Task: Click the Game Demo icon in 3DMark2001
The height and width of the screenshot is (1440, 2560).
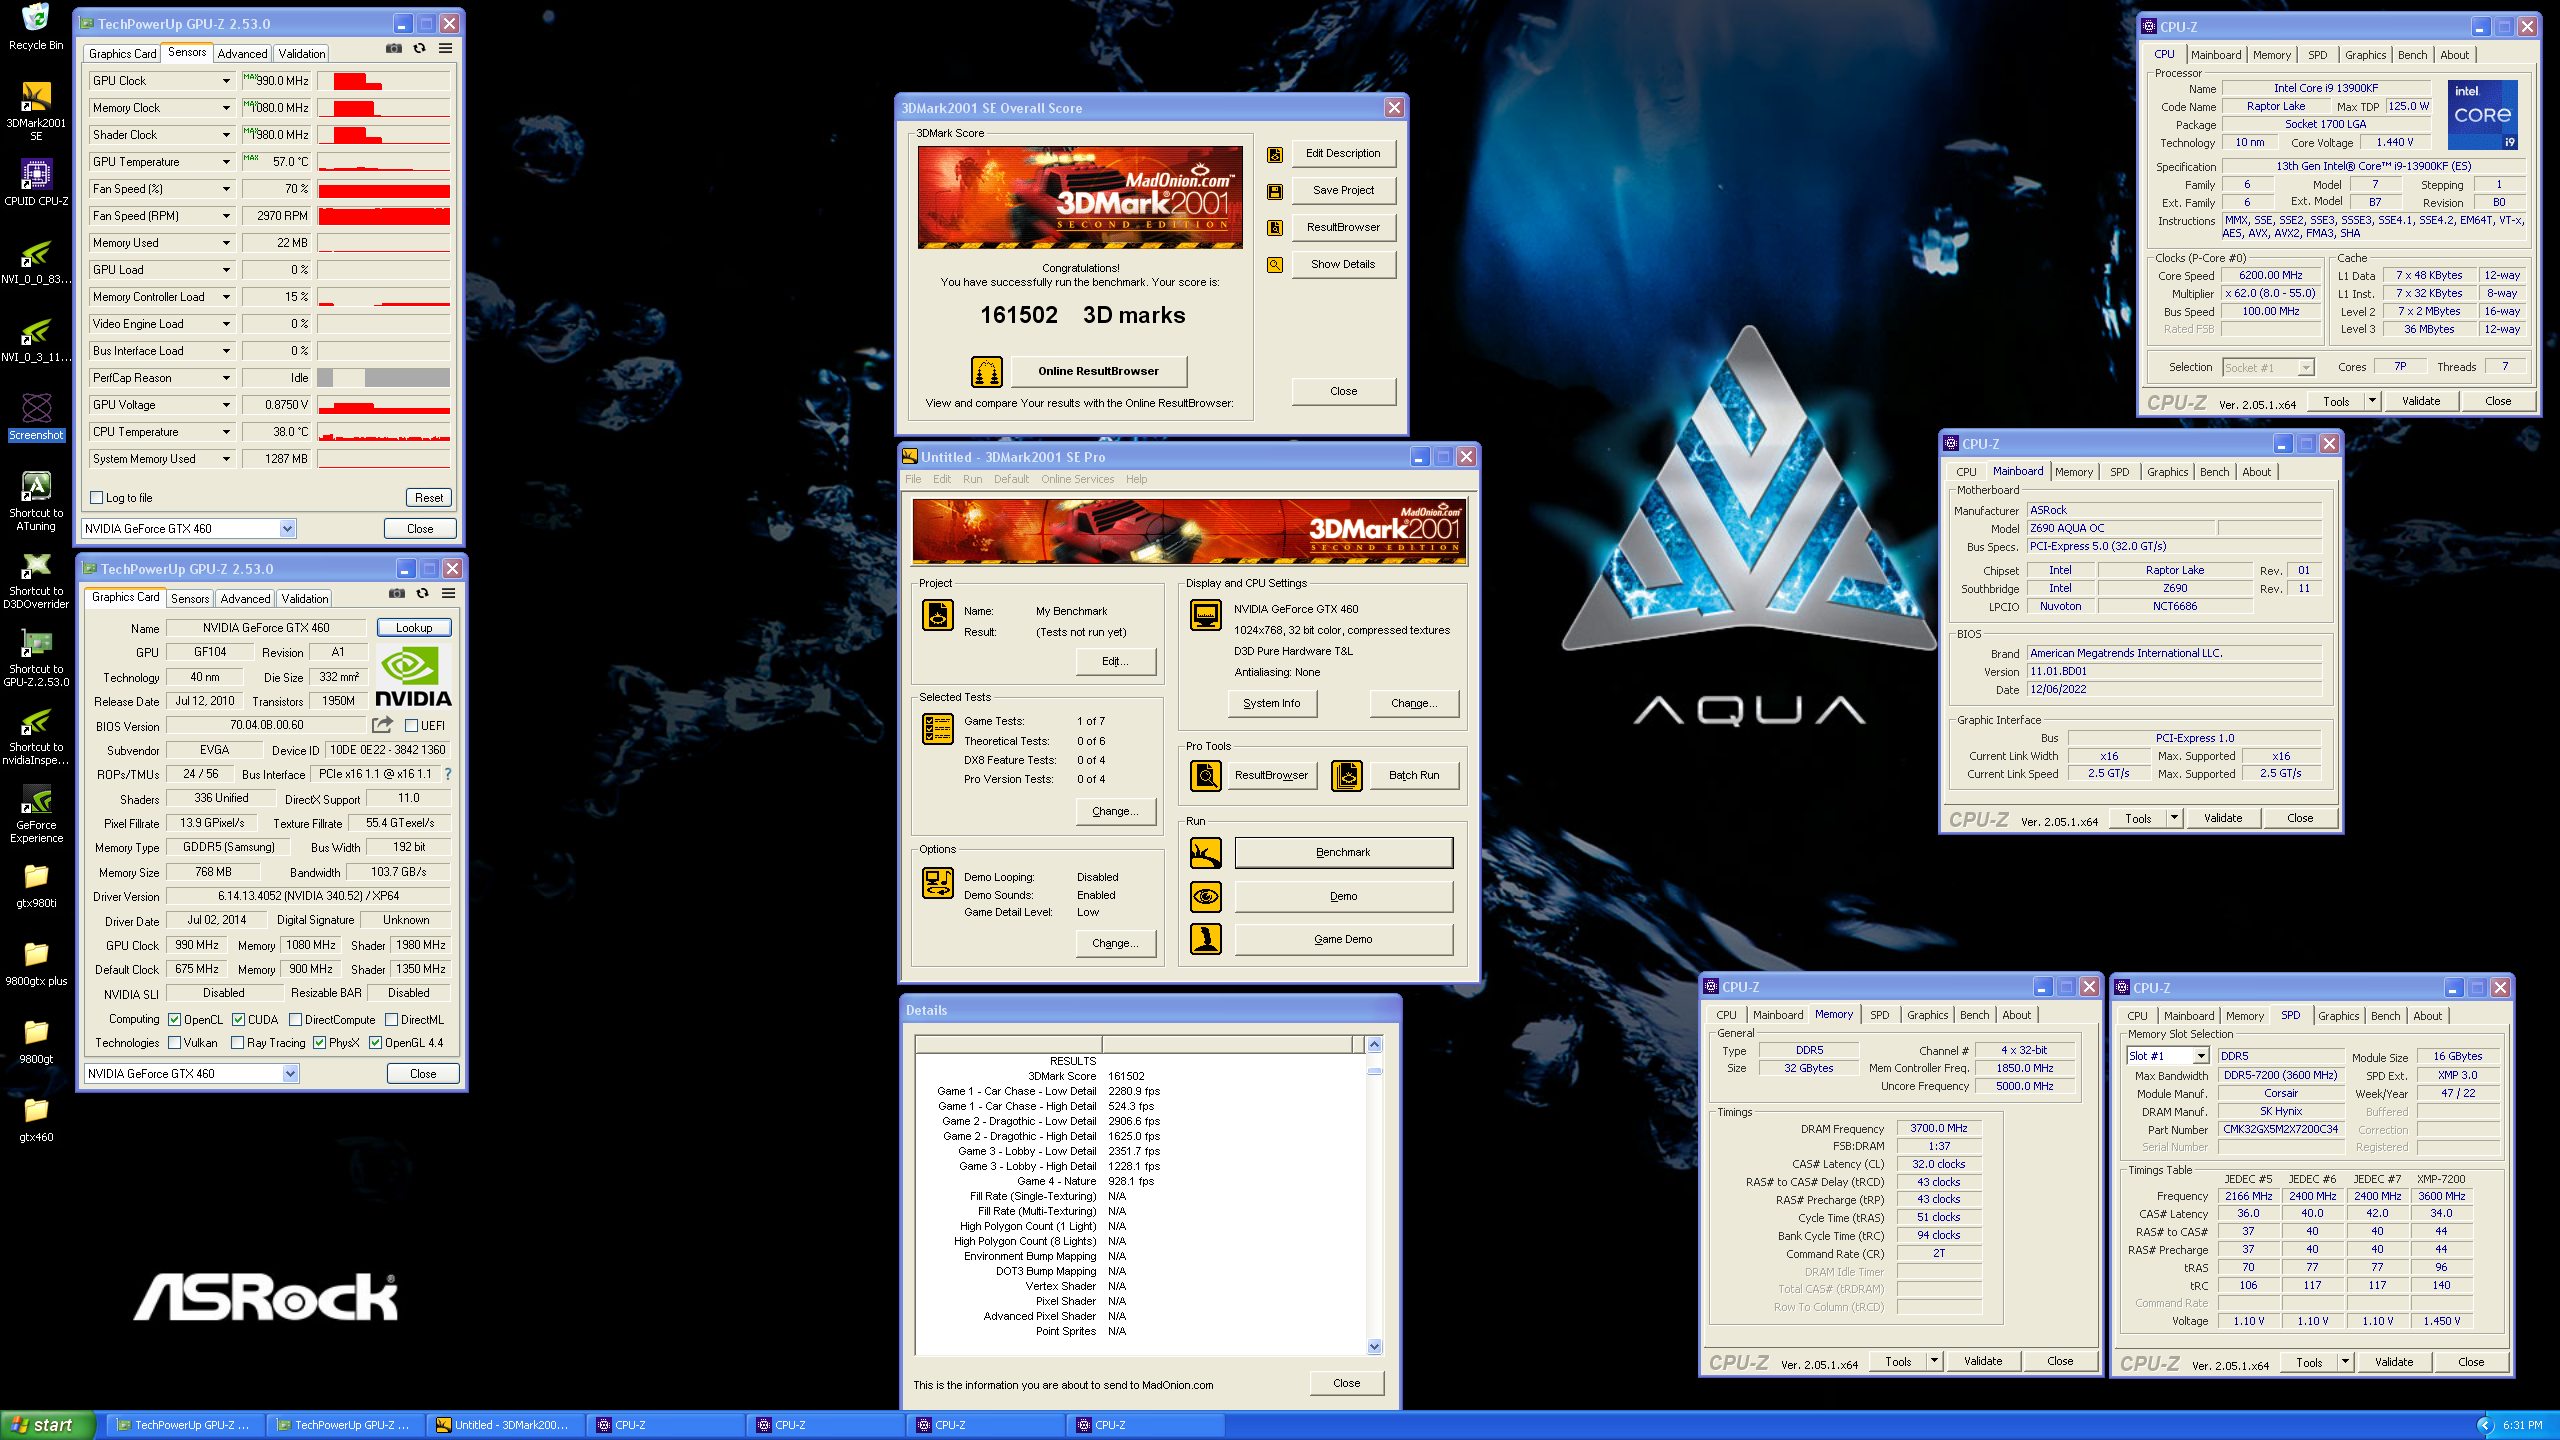Action: 1206,939
